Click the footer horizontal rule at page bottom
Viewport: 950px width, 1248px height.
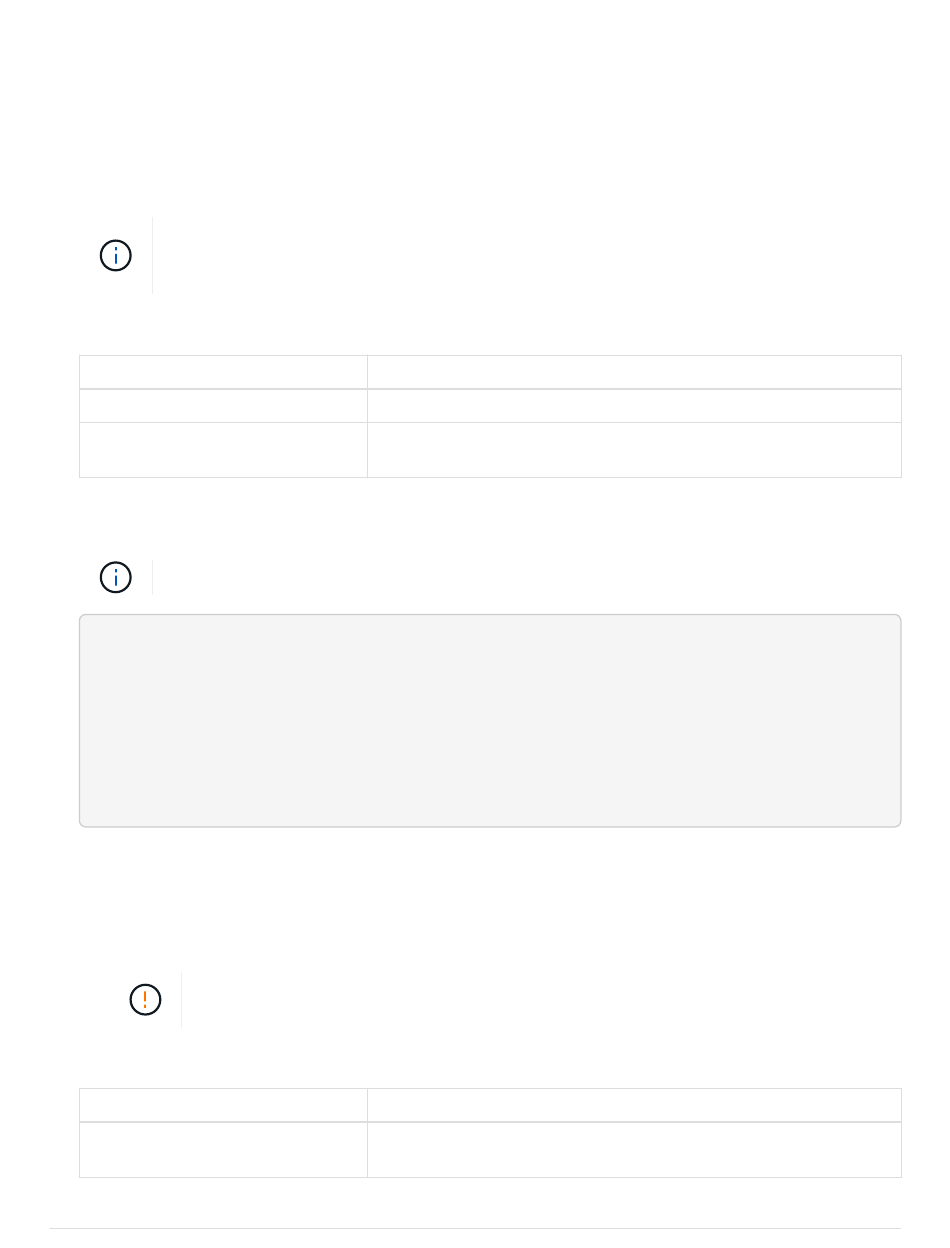(x=475, y=1228)
